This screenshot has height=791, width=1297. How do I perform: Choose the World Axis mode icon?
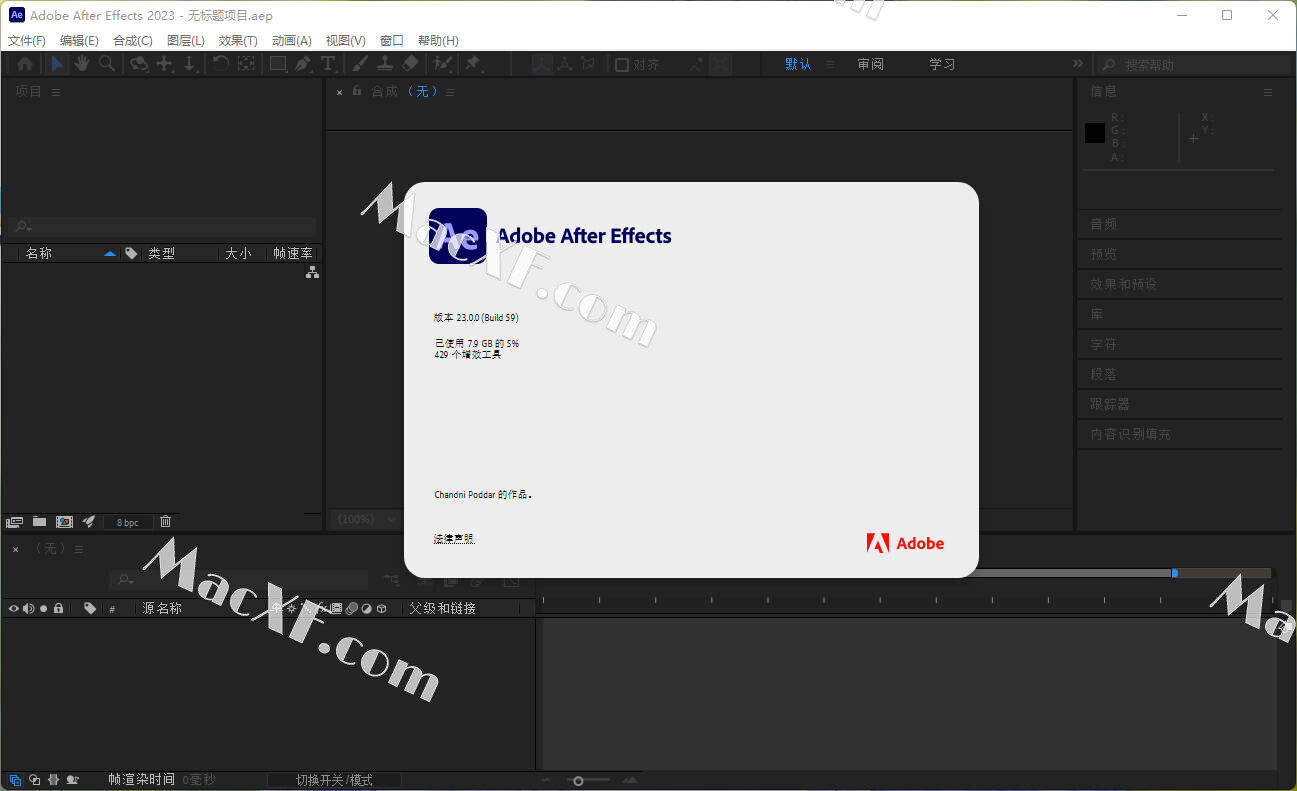565,64
